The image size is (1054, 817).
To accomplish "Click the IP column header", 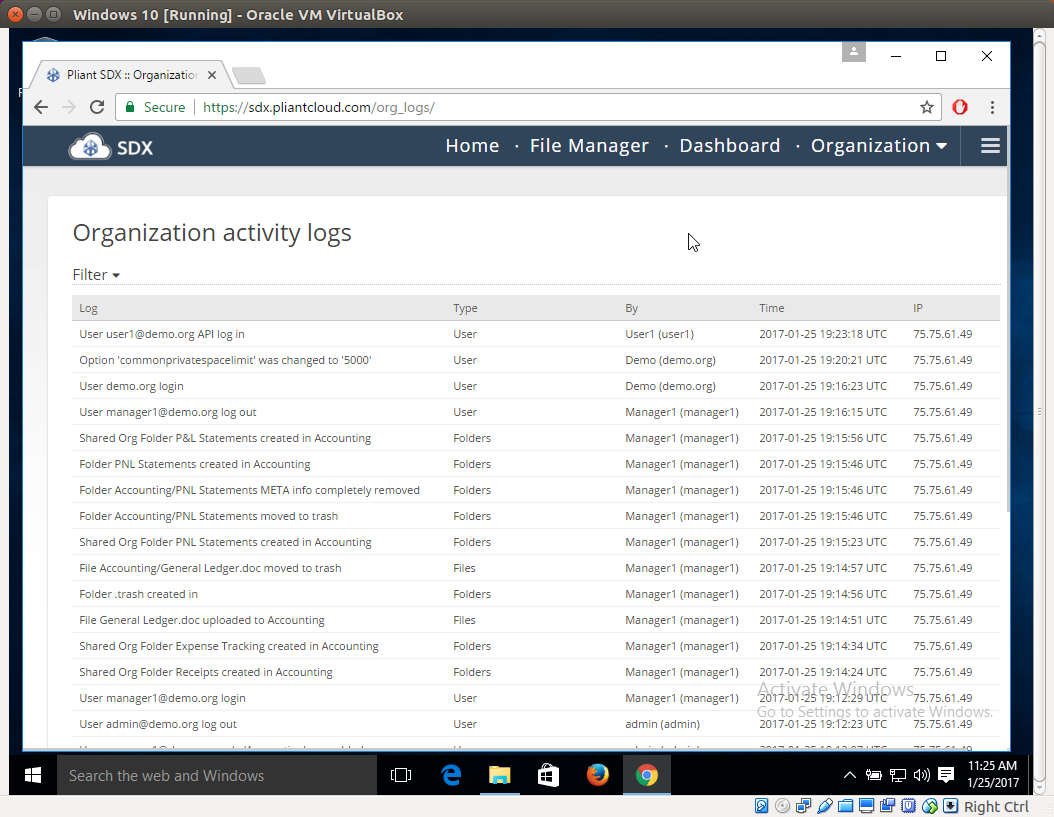I will (x=918, y=308).
